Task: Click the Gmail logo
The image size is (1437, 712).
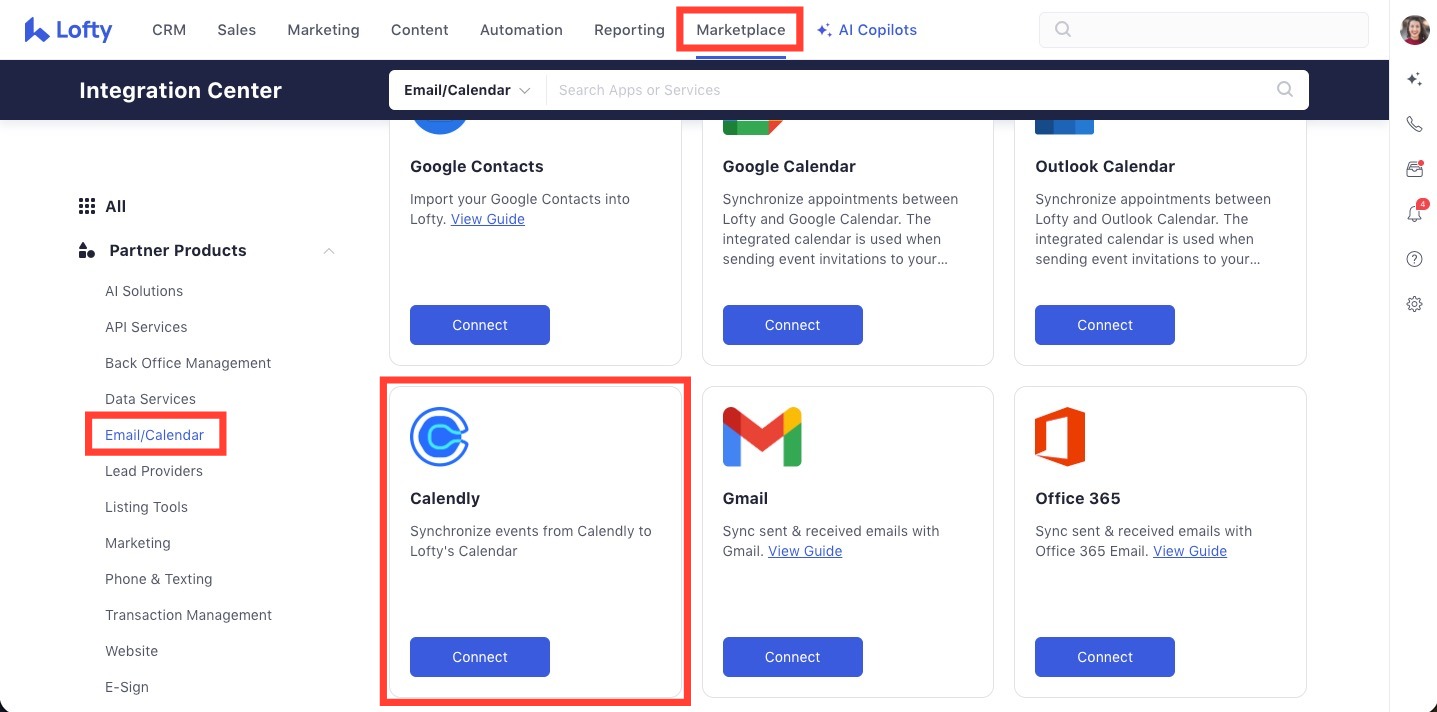Action: [762, 437]
